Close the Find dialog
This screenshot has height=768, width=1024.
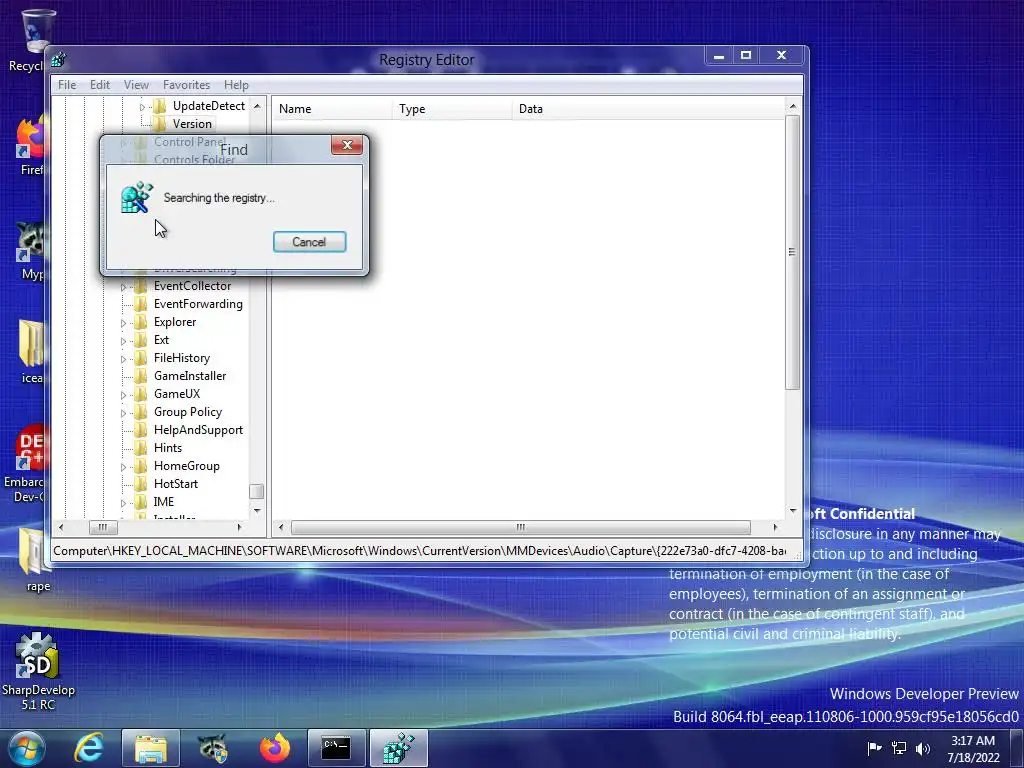(347, 145)
